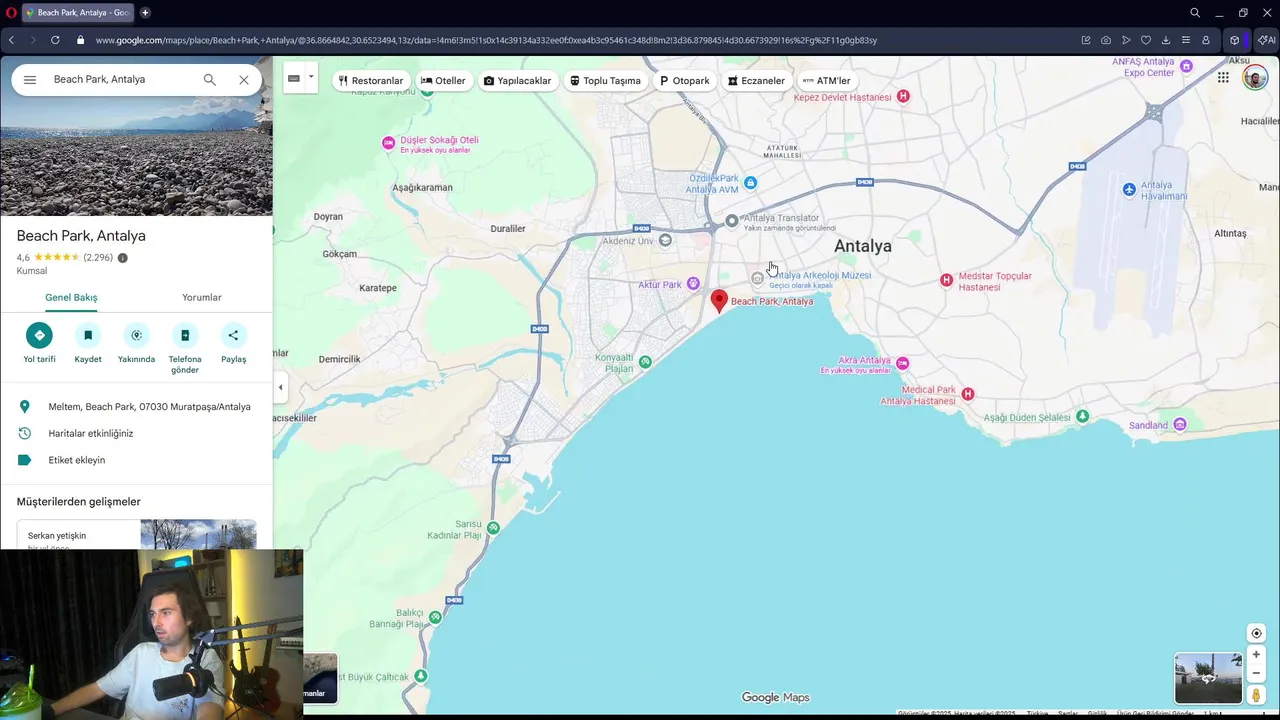
Task: Click the Antalya Translator marker
Action: (732, 220)
